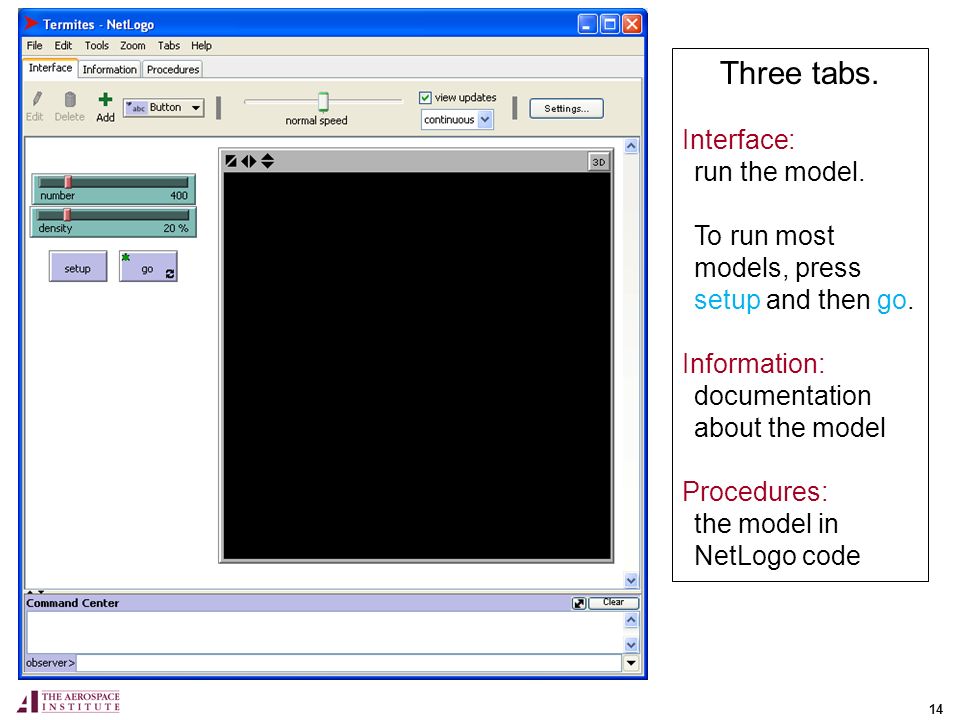The image size is (960, 720).
Task: Click the NetLogo red arrow title icon
Action: (x=31, y=23)
